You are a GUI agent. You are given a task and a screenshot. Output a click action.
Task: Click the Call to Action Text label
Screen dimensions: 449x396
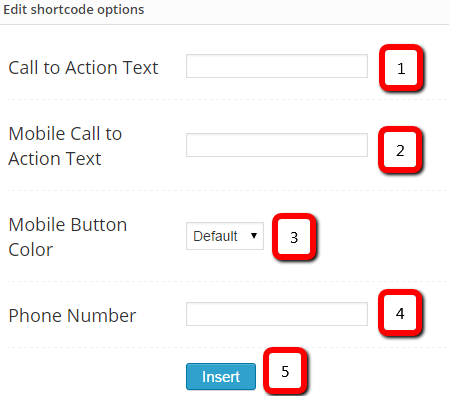pyautogui.click(x=83, y=68)
